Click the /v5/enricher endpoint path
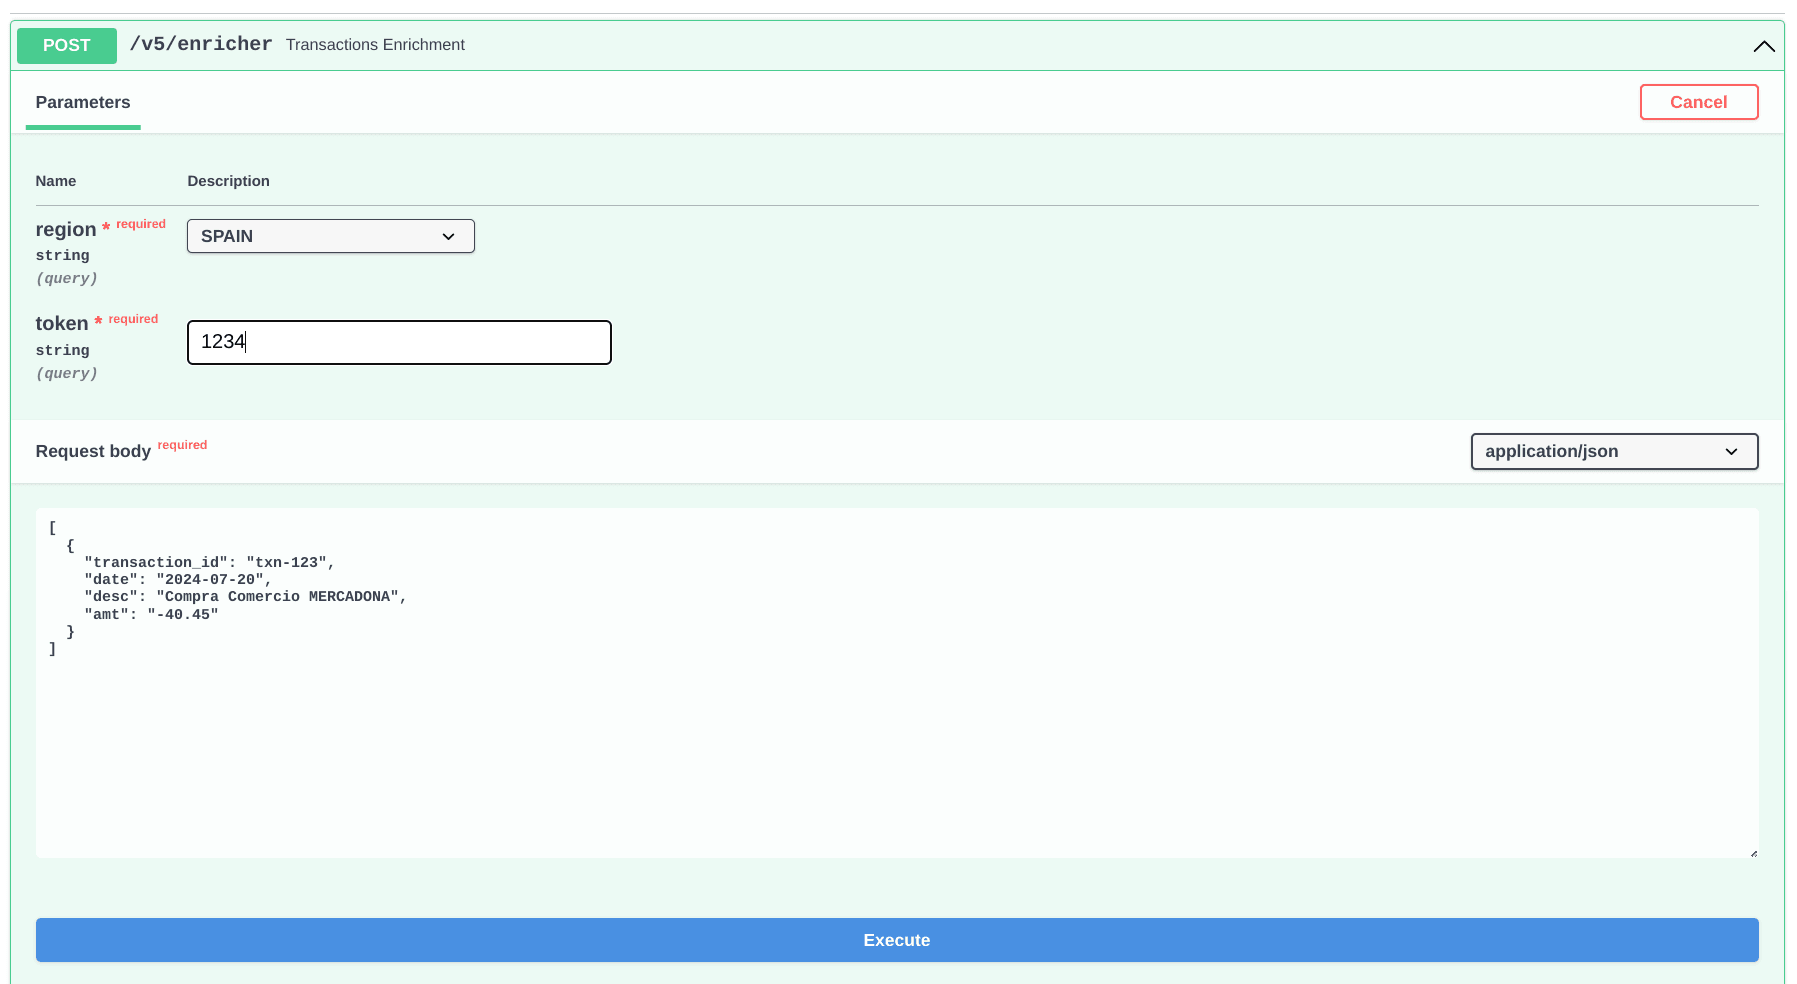Viewport: 1797px width, 984px height. tap(201, 44)
